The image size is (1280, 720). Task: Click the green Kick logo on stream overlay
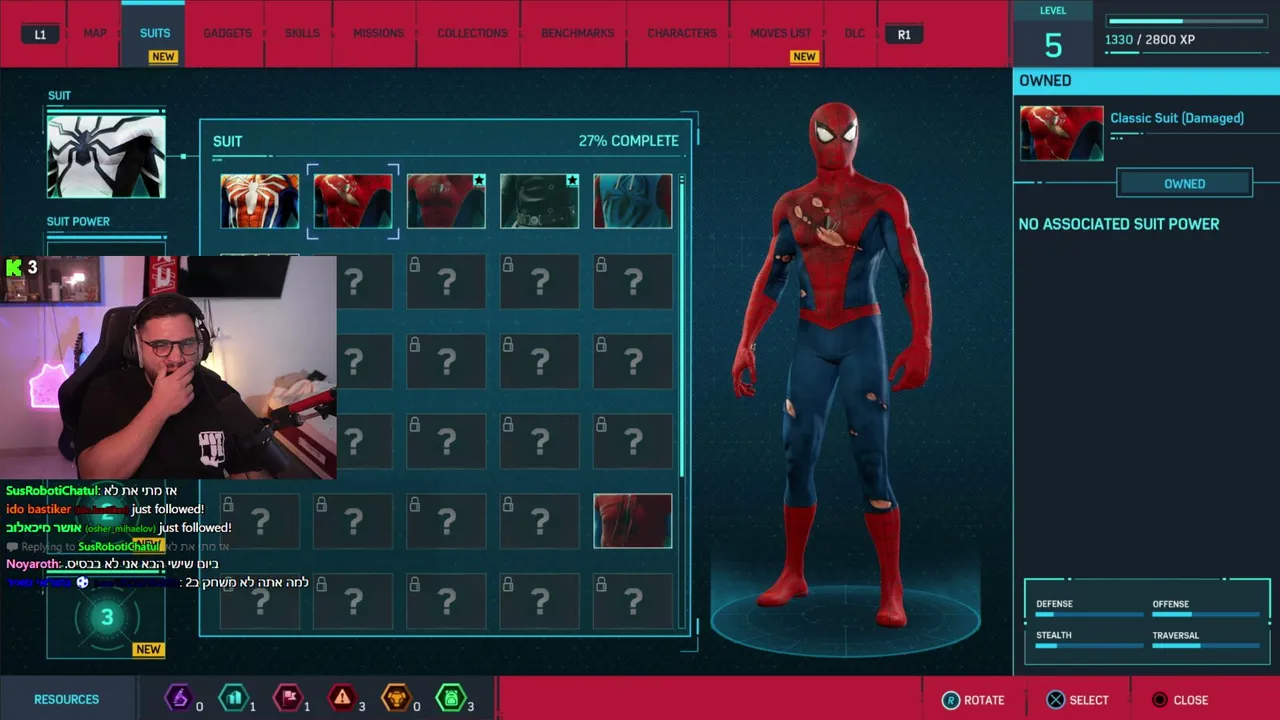(x=14, y=267)
